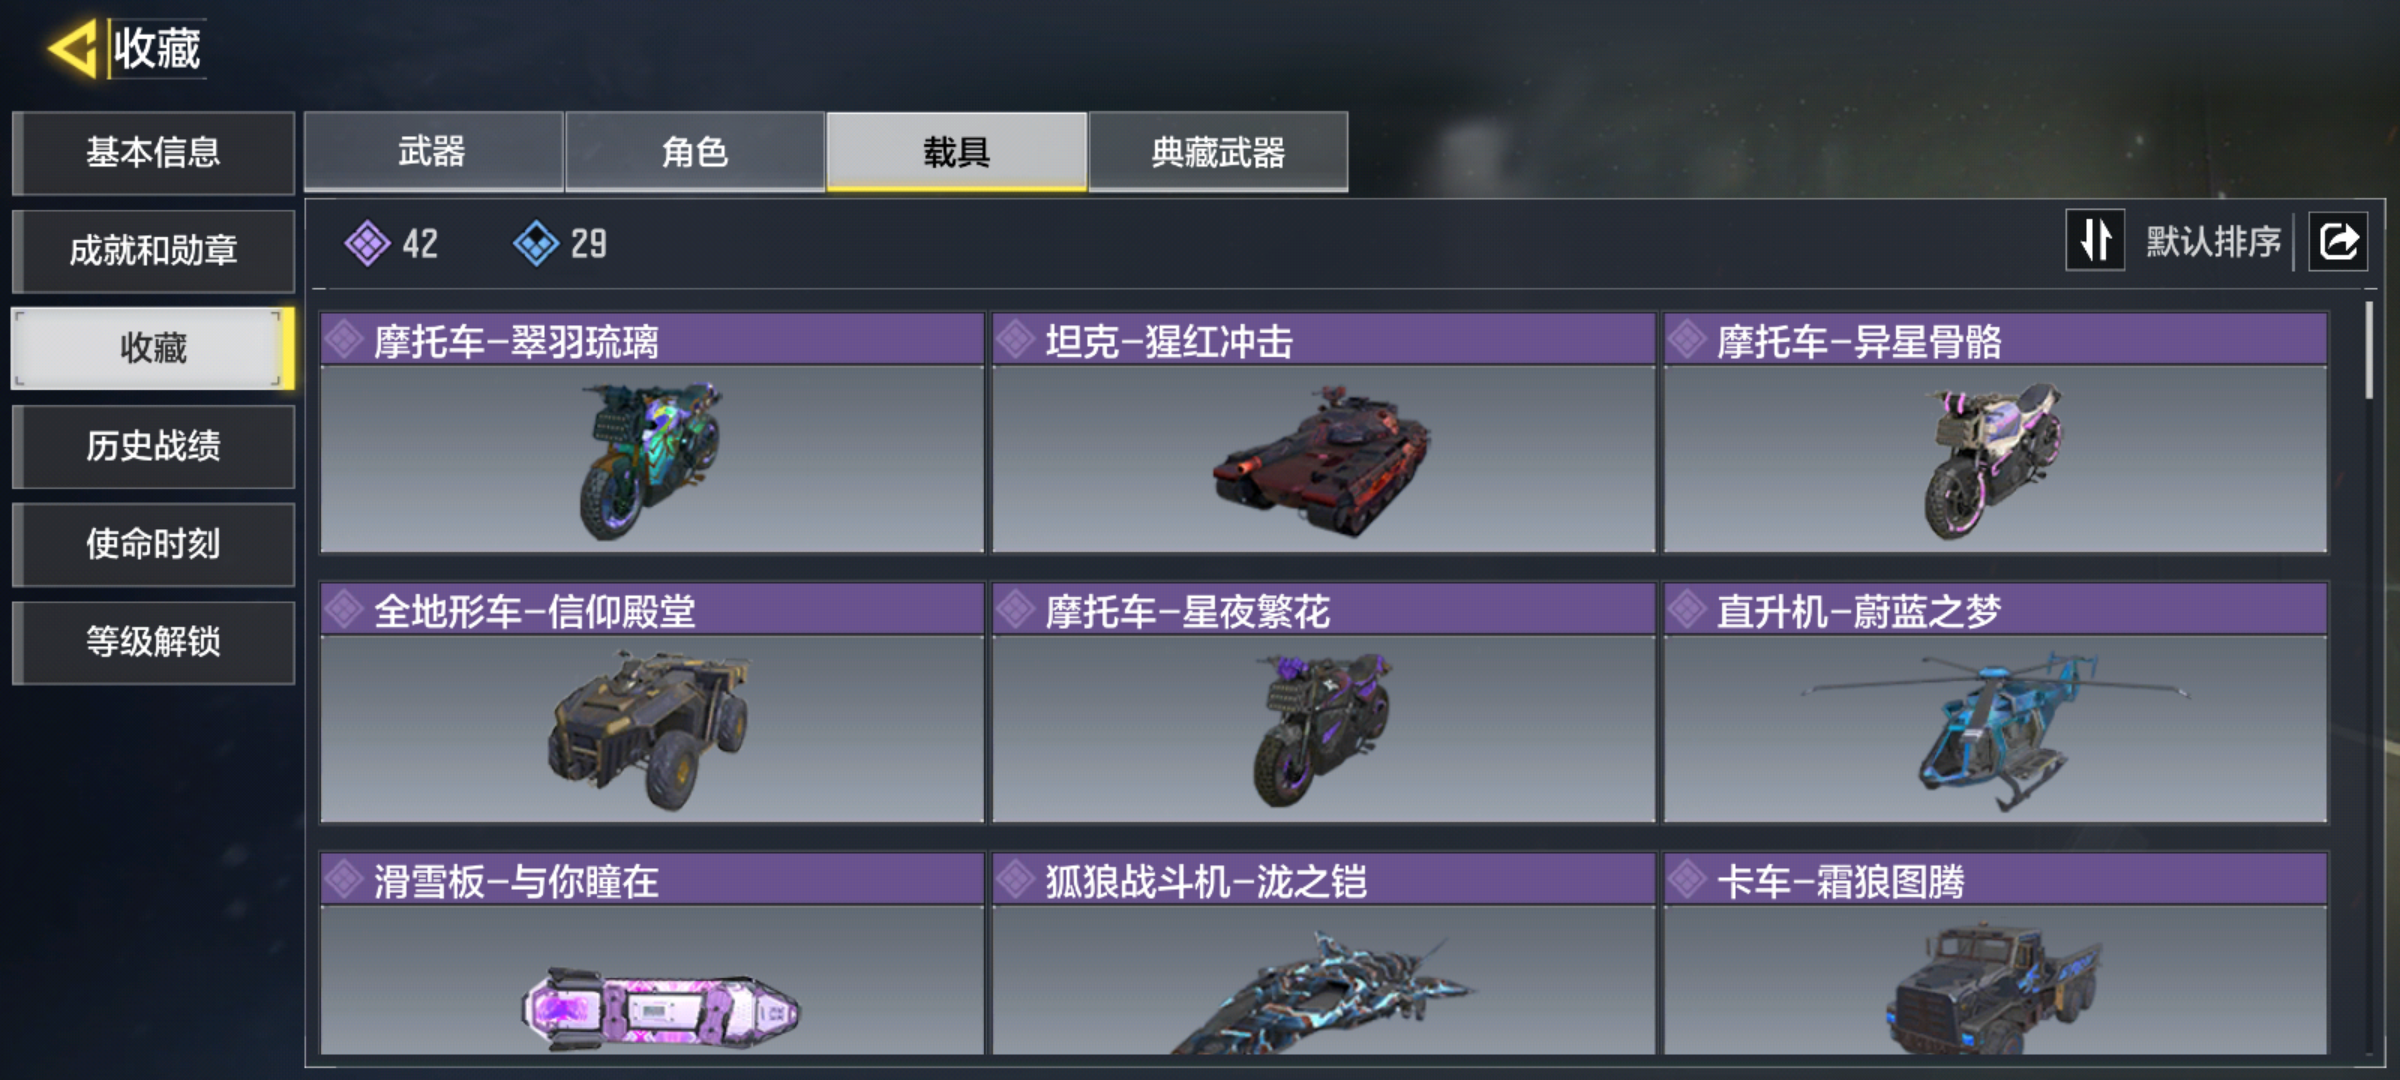This screenshot has width=2400, height=1080.
Task: Open the 成就和勋章 section
Action: (x=153, y=250)
